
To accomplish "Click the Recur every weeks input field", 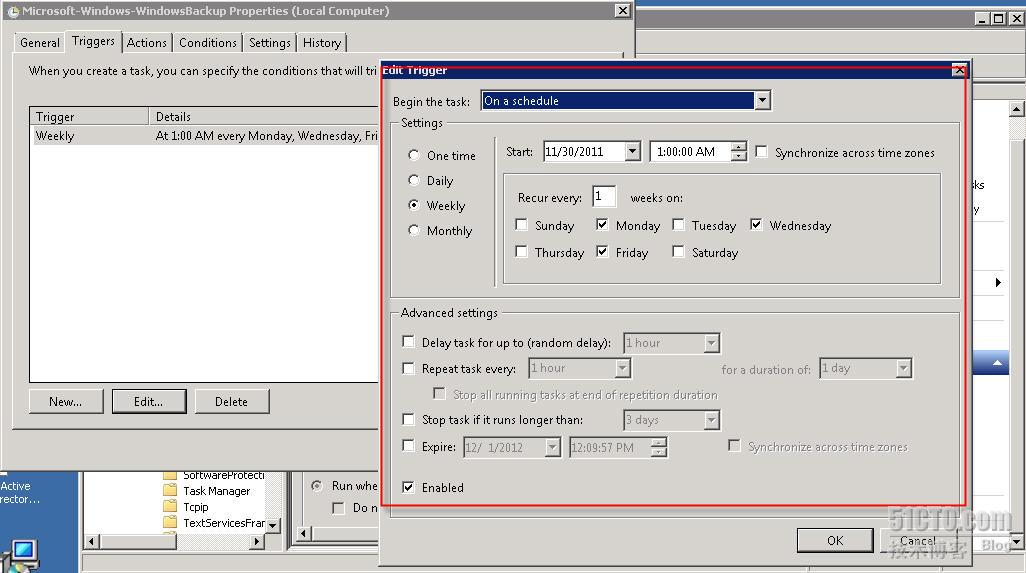I will (x=604, y=196).
